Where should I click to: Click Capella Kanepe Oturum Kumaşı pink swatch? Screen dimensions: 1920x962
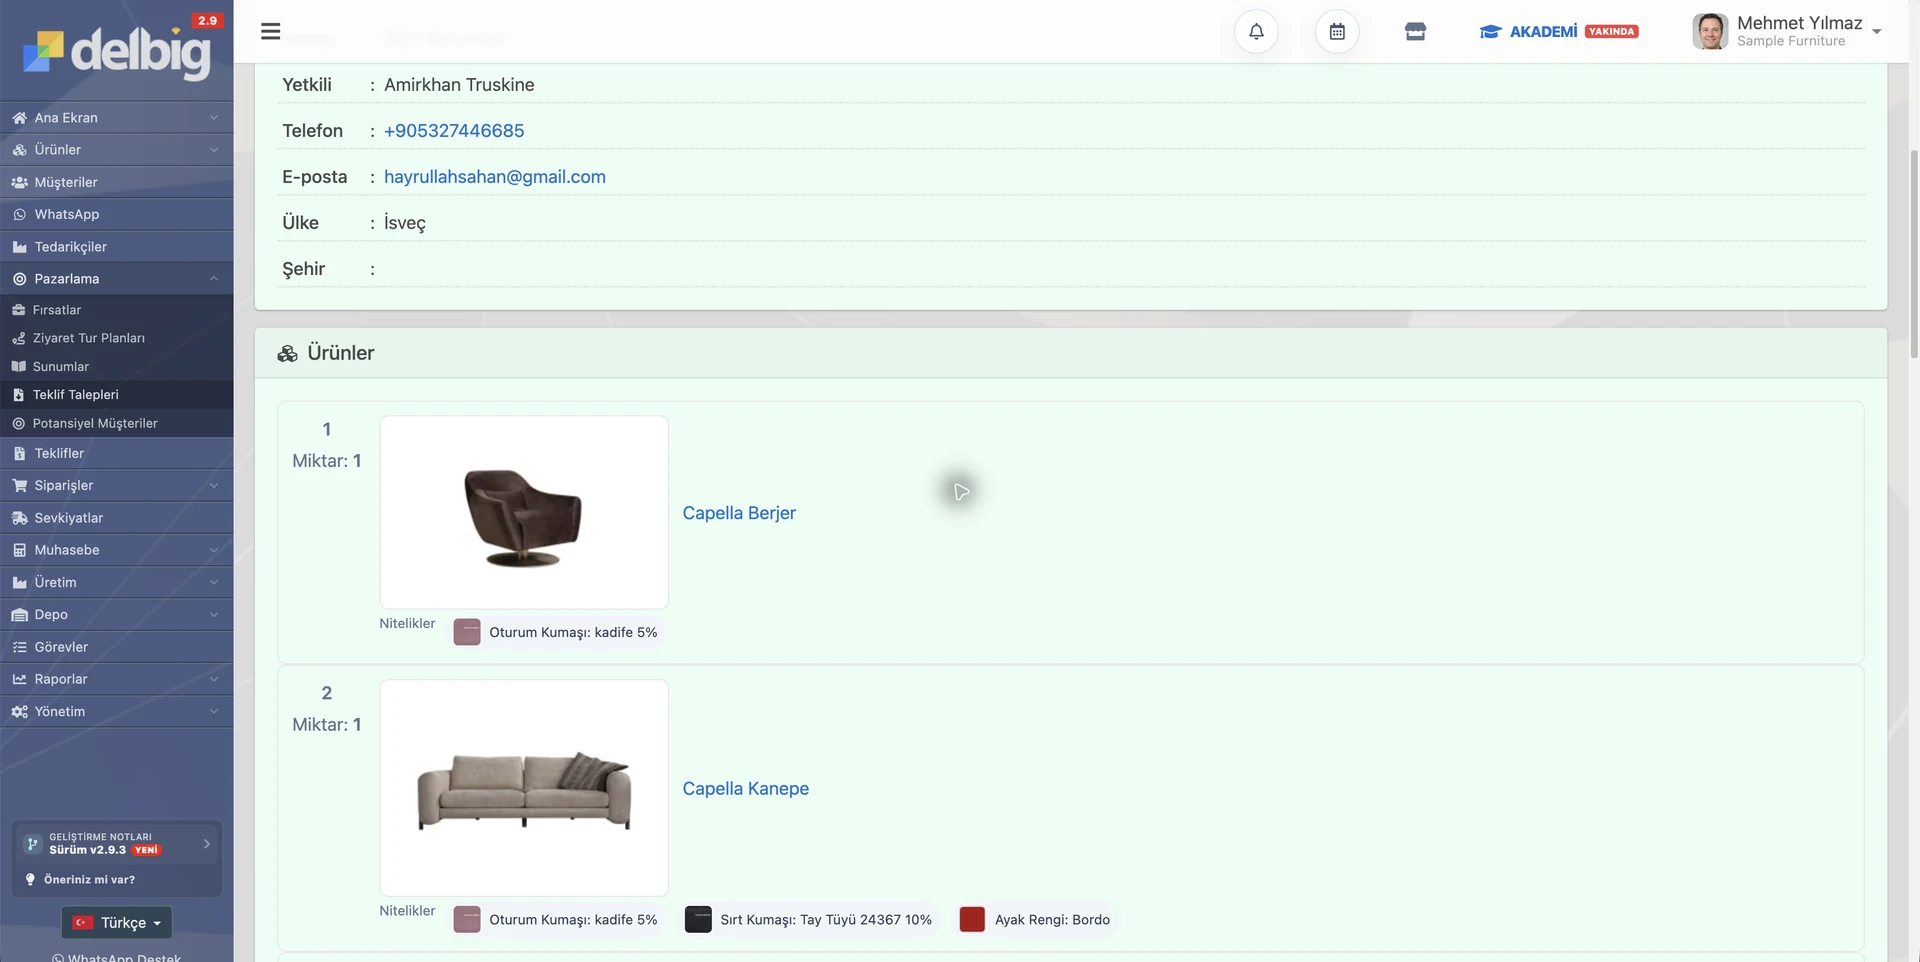tap(467, 919)
